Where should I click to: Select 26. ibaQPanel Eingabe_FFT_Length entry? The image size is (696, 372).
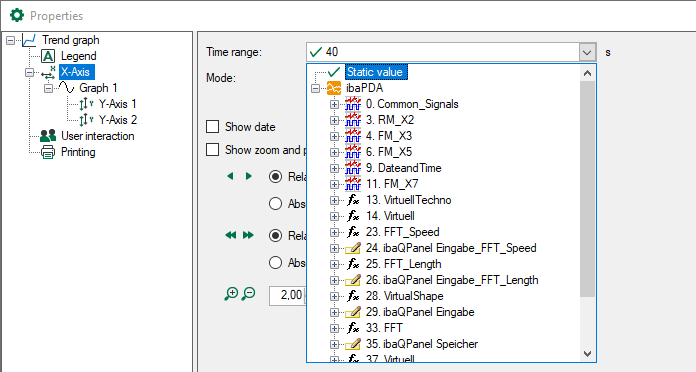452,280
